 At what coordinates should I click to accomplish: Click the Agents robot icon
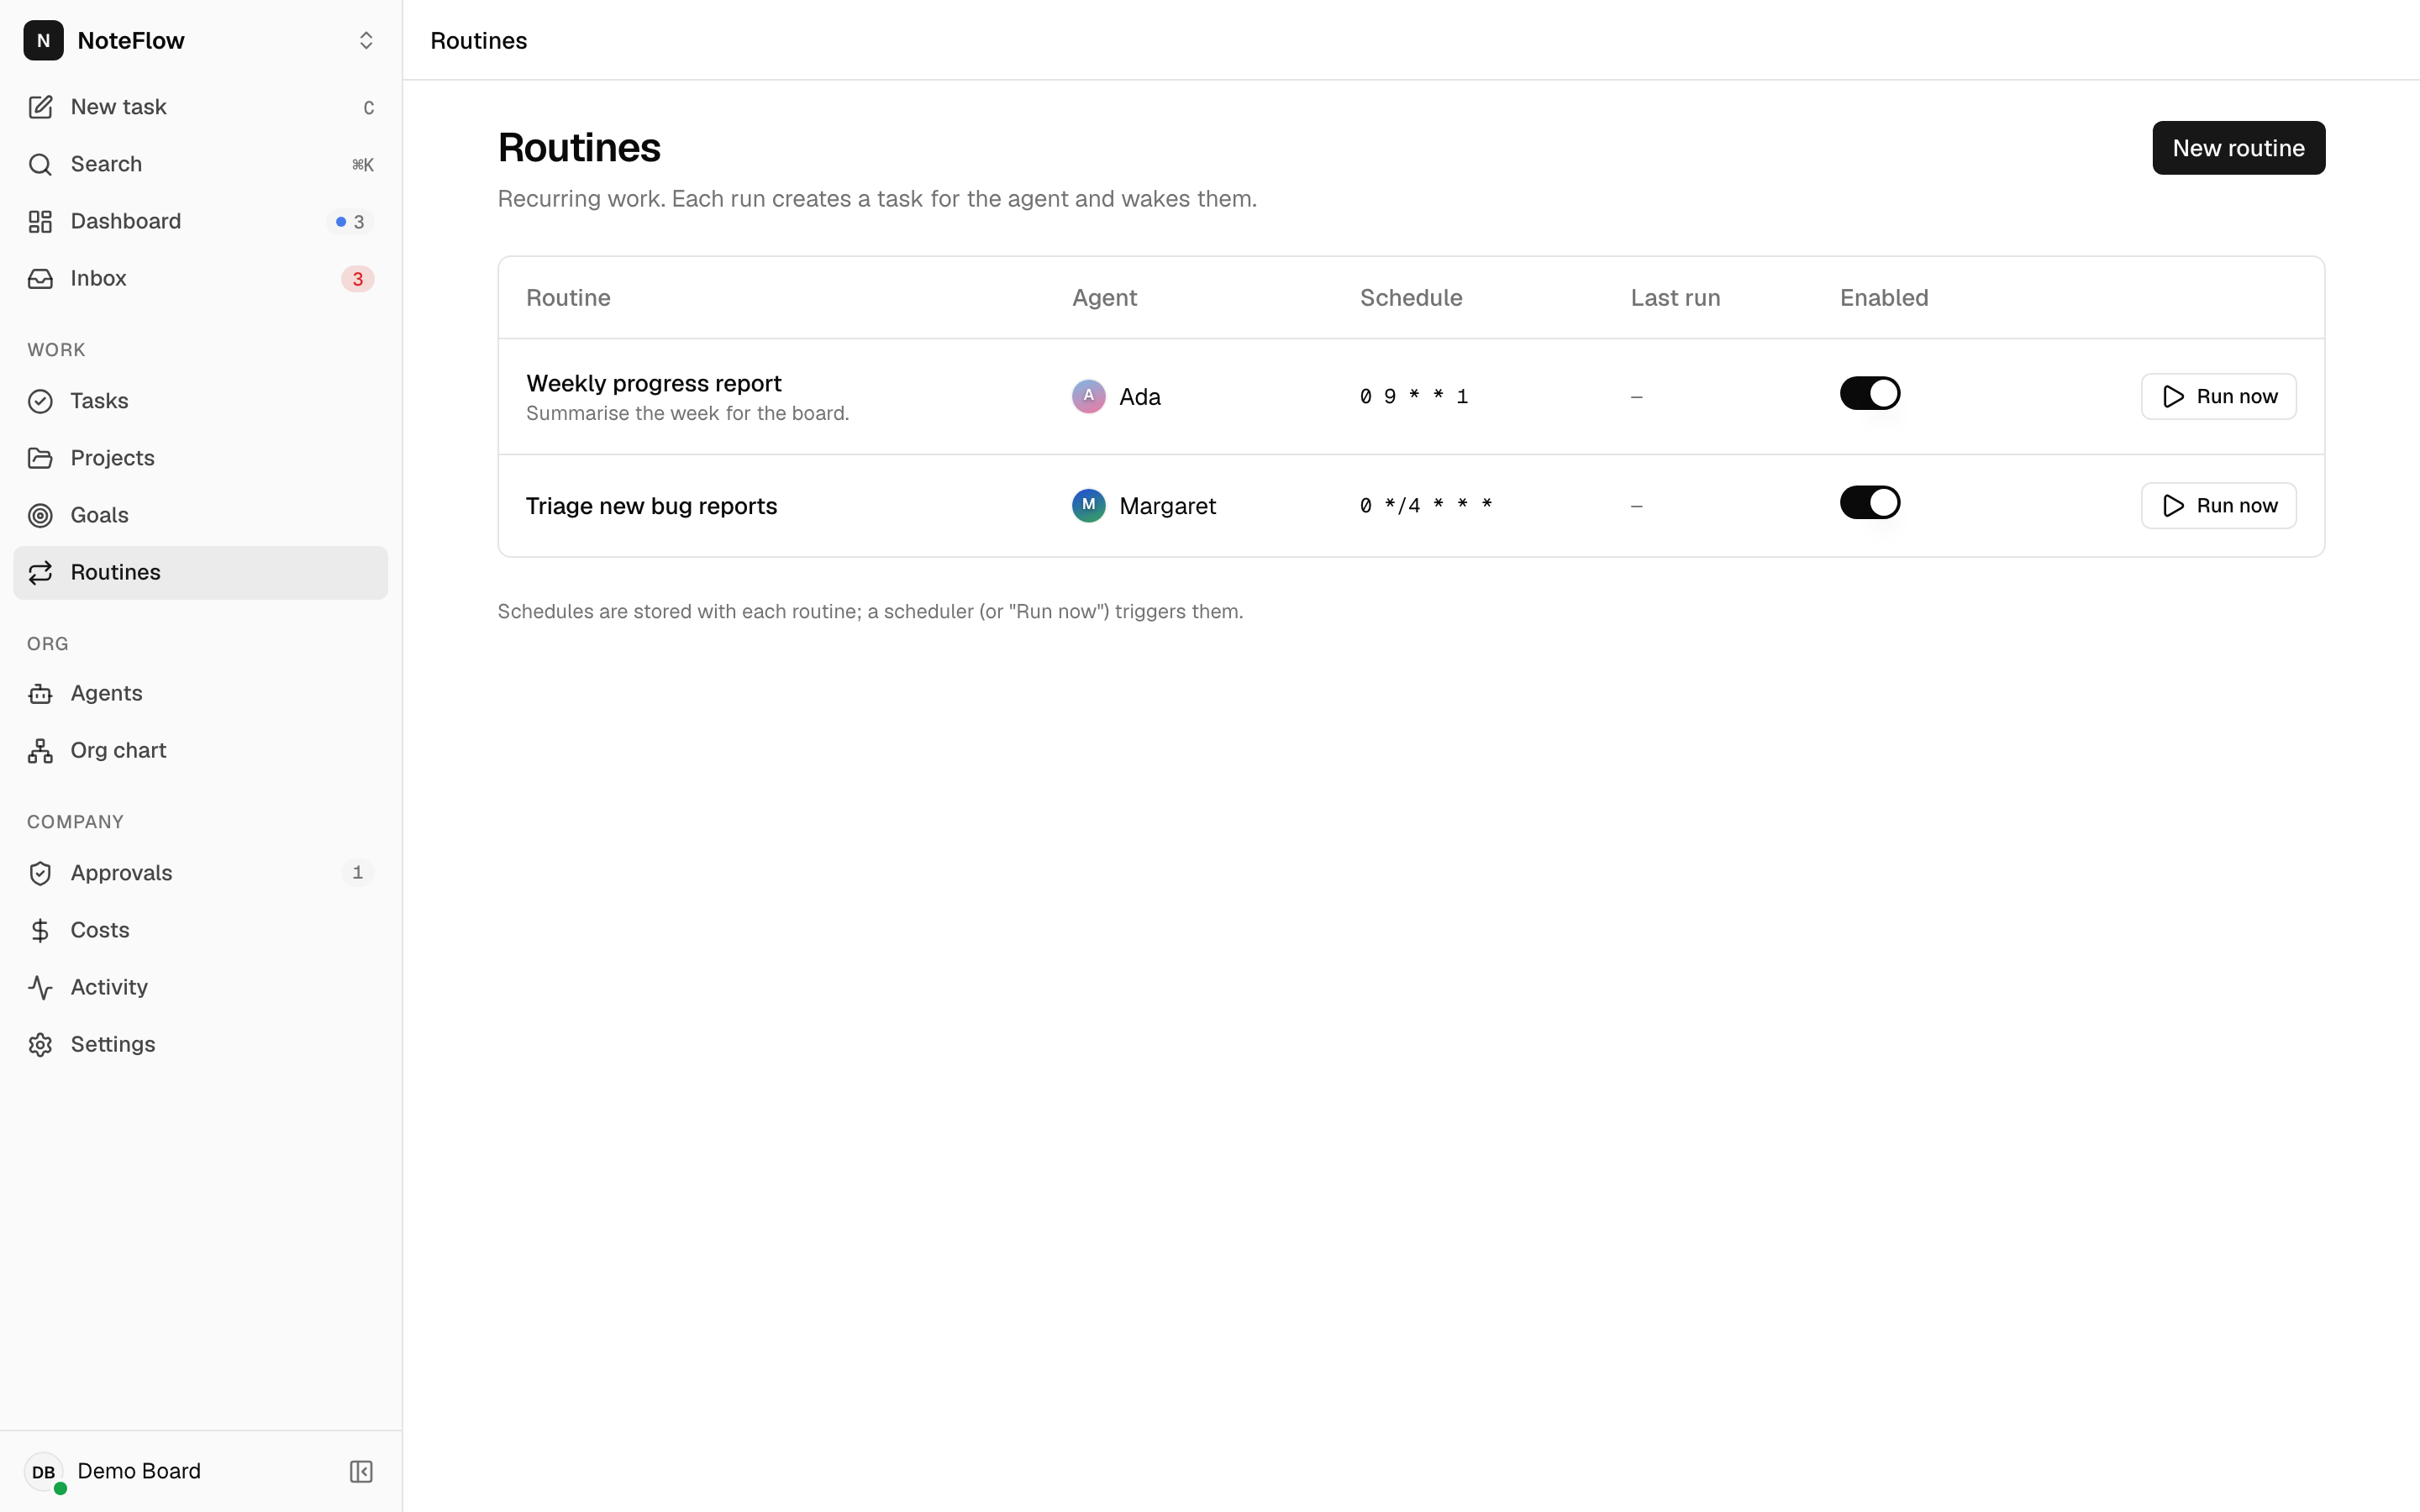coord(40,693)
